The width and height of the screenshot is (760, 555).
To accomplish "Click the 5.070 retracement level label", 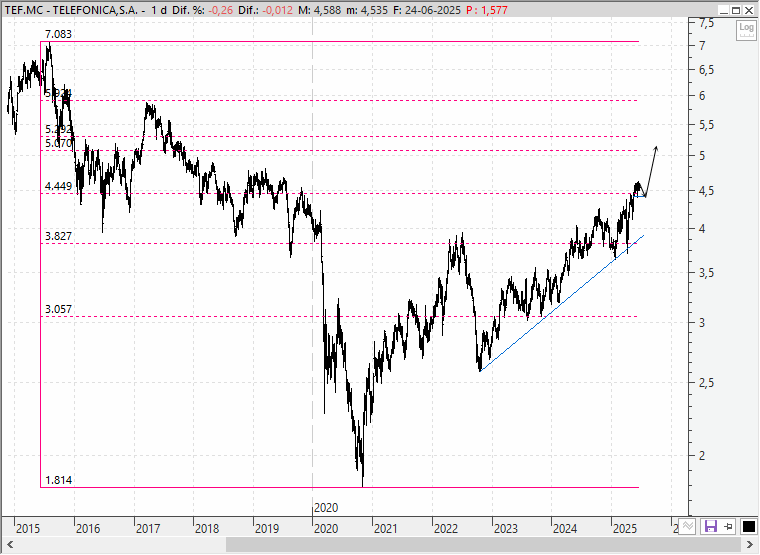I will tap(58, 143).
